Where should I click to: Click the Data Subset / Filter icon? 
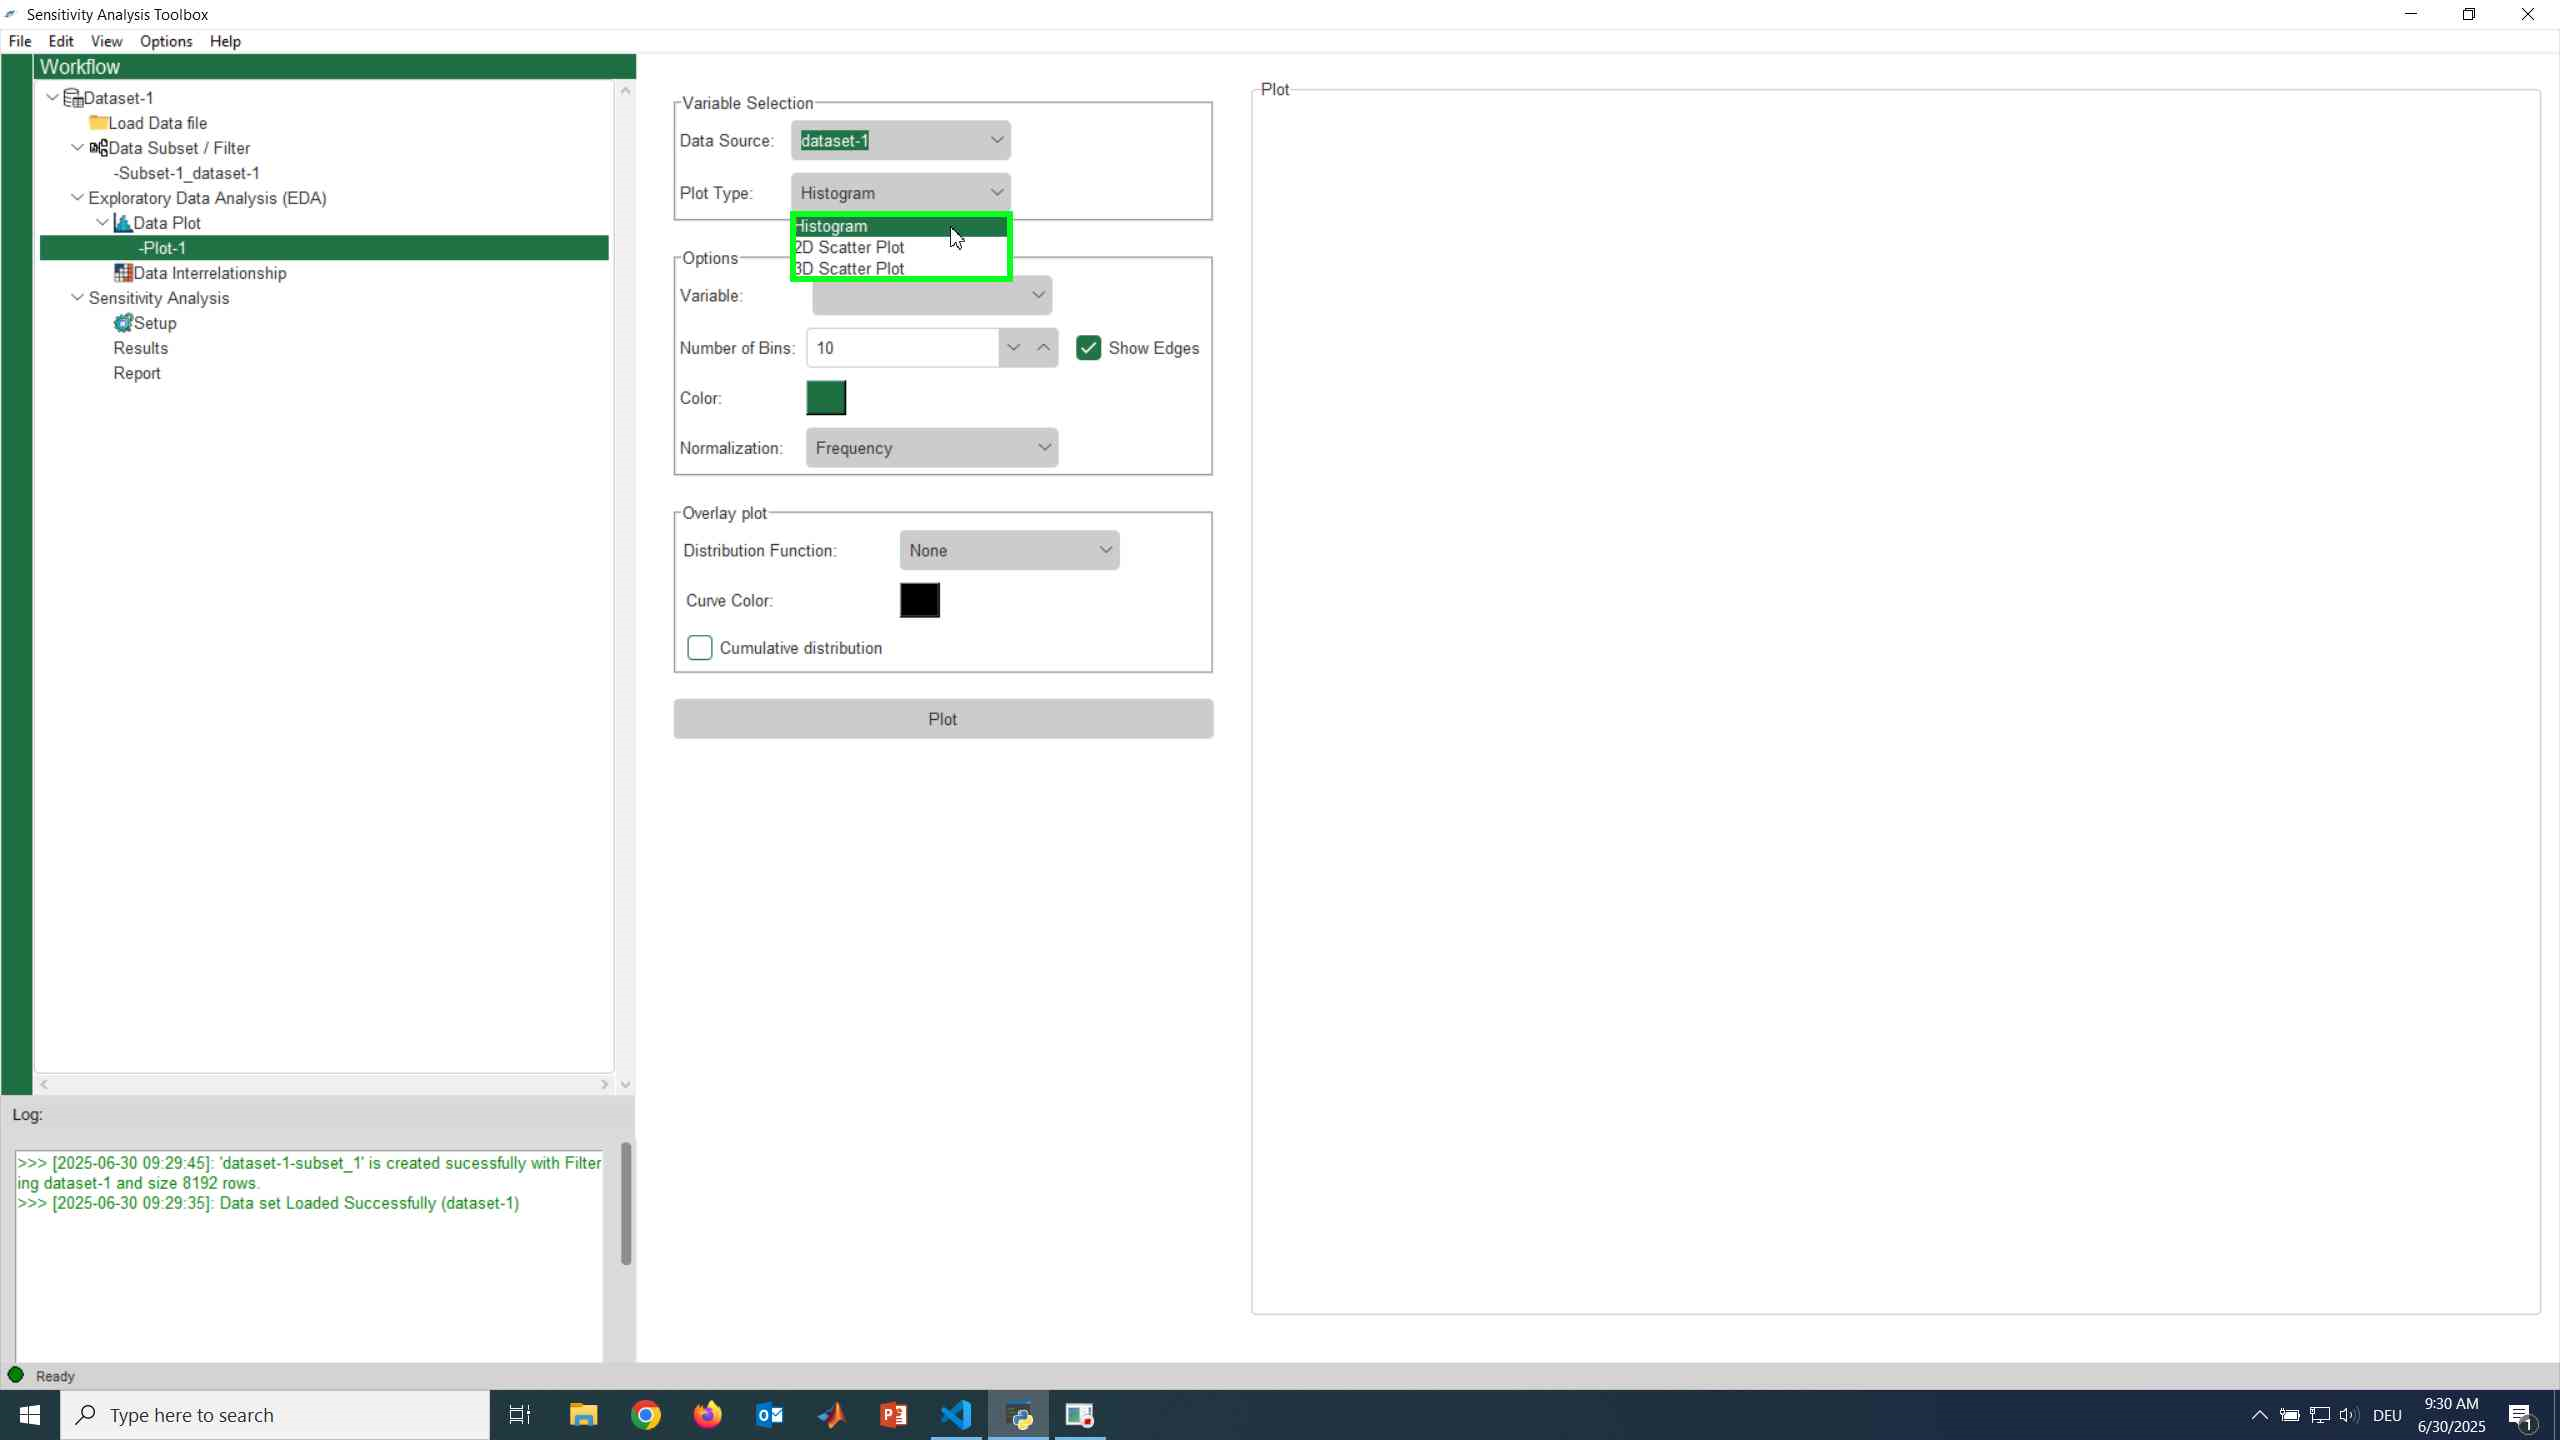pyautogui.click(x=98, y=148)
